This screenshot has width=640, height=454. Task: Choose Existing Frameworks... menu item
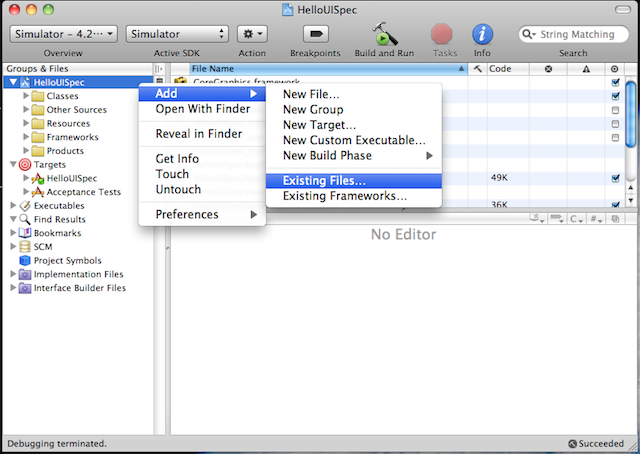(x=353, y=196)
